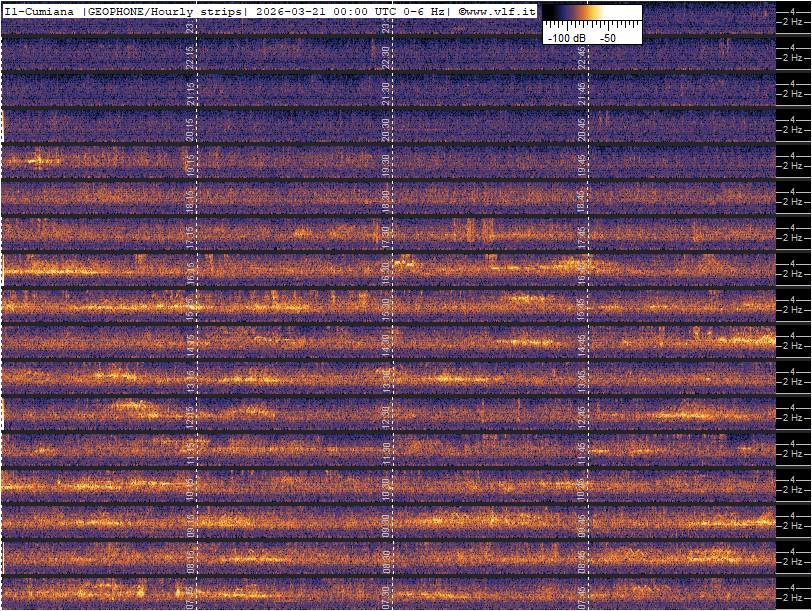Click the -50 legend scale label
The height and width of the screenshot is (611, 812).
607,37
